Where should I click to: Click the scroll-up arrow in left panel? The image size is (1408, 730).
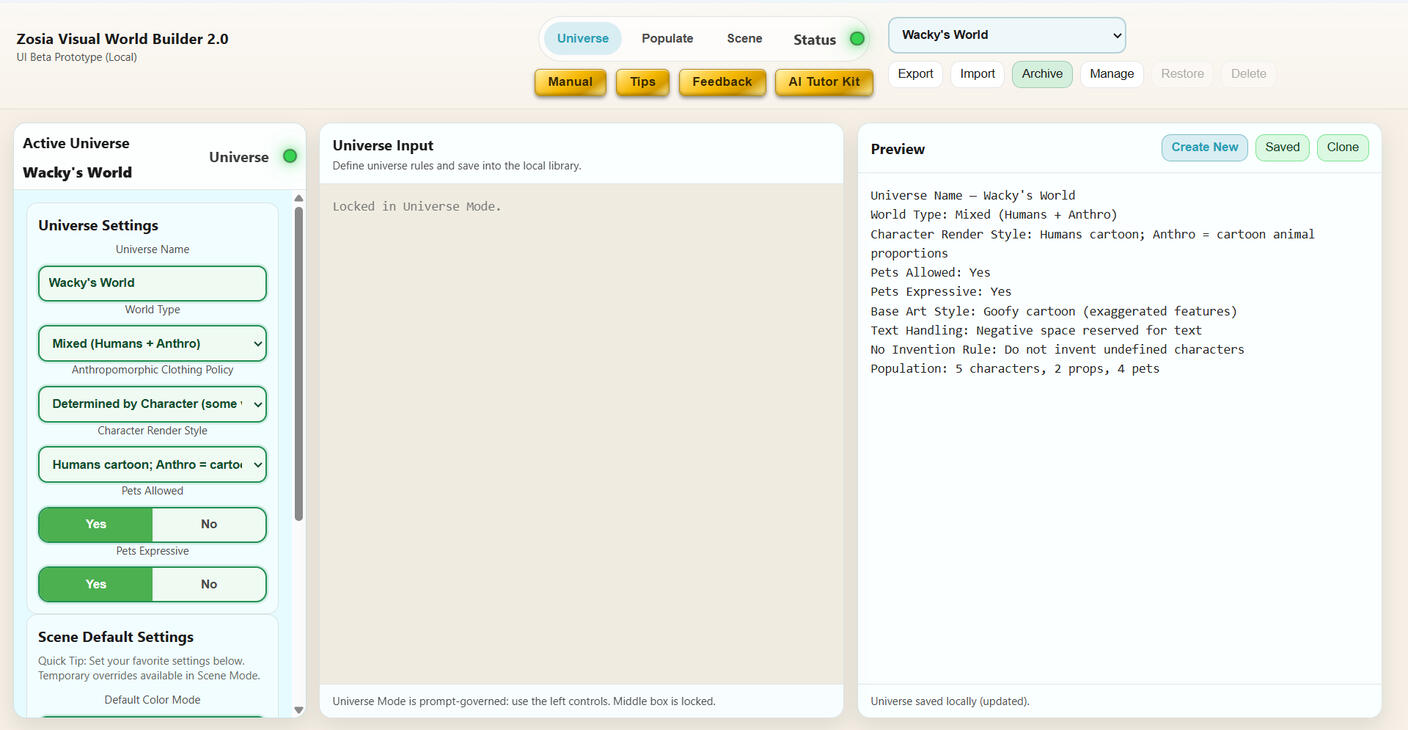tap(298, 198)
